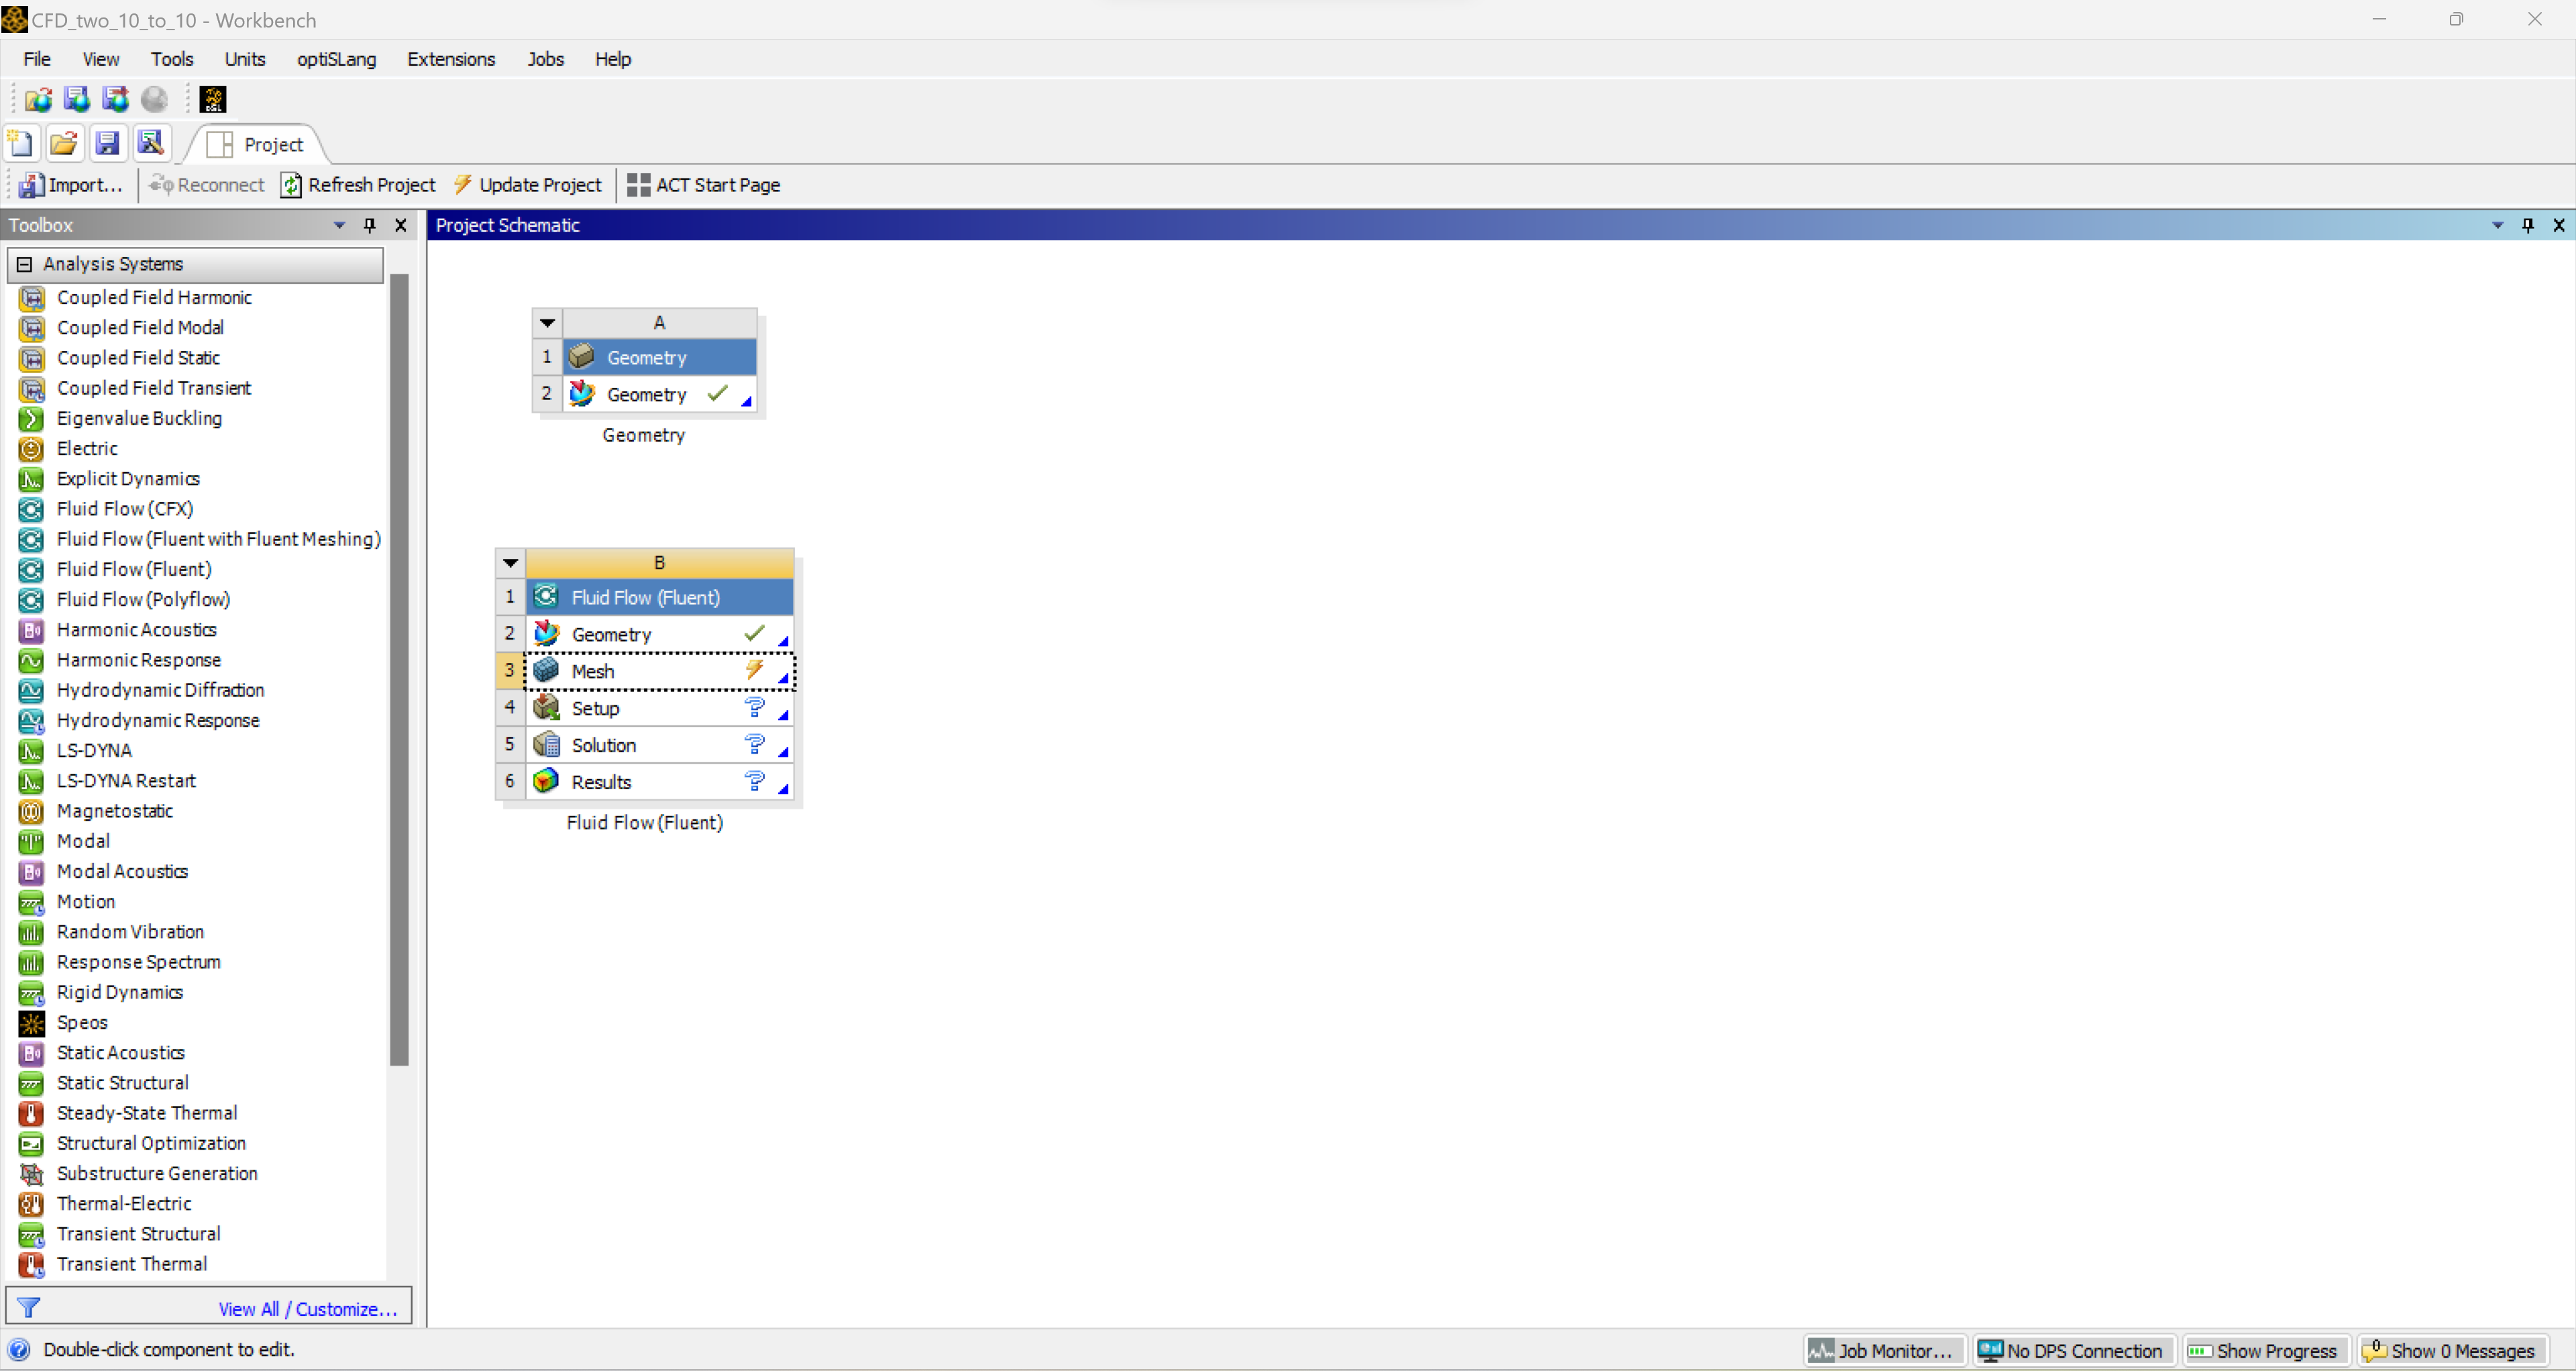2576x1371 pixels.
Task: Click the Save Project disk icon
Action: [x=107, y=144]
